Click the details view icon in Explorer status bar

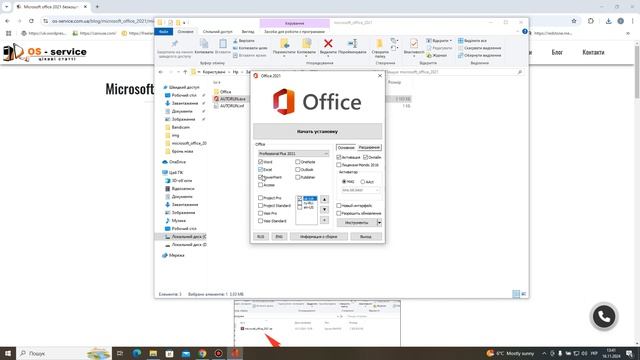(x=516, y=294)
